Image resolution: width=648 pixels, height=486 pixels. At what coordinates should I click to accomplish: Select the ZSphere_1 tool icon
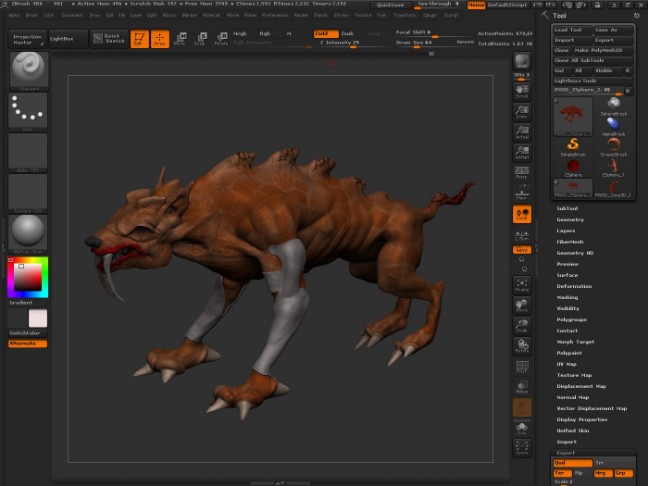pos(614,167)
